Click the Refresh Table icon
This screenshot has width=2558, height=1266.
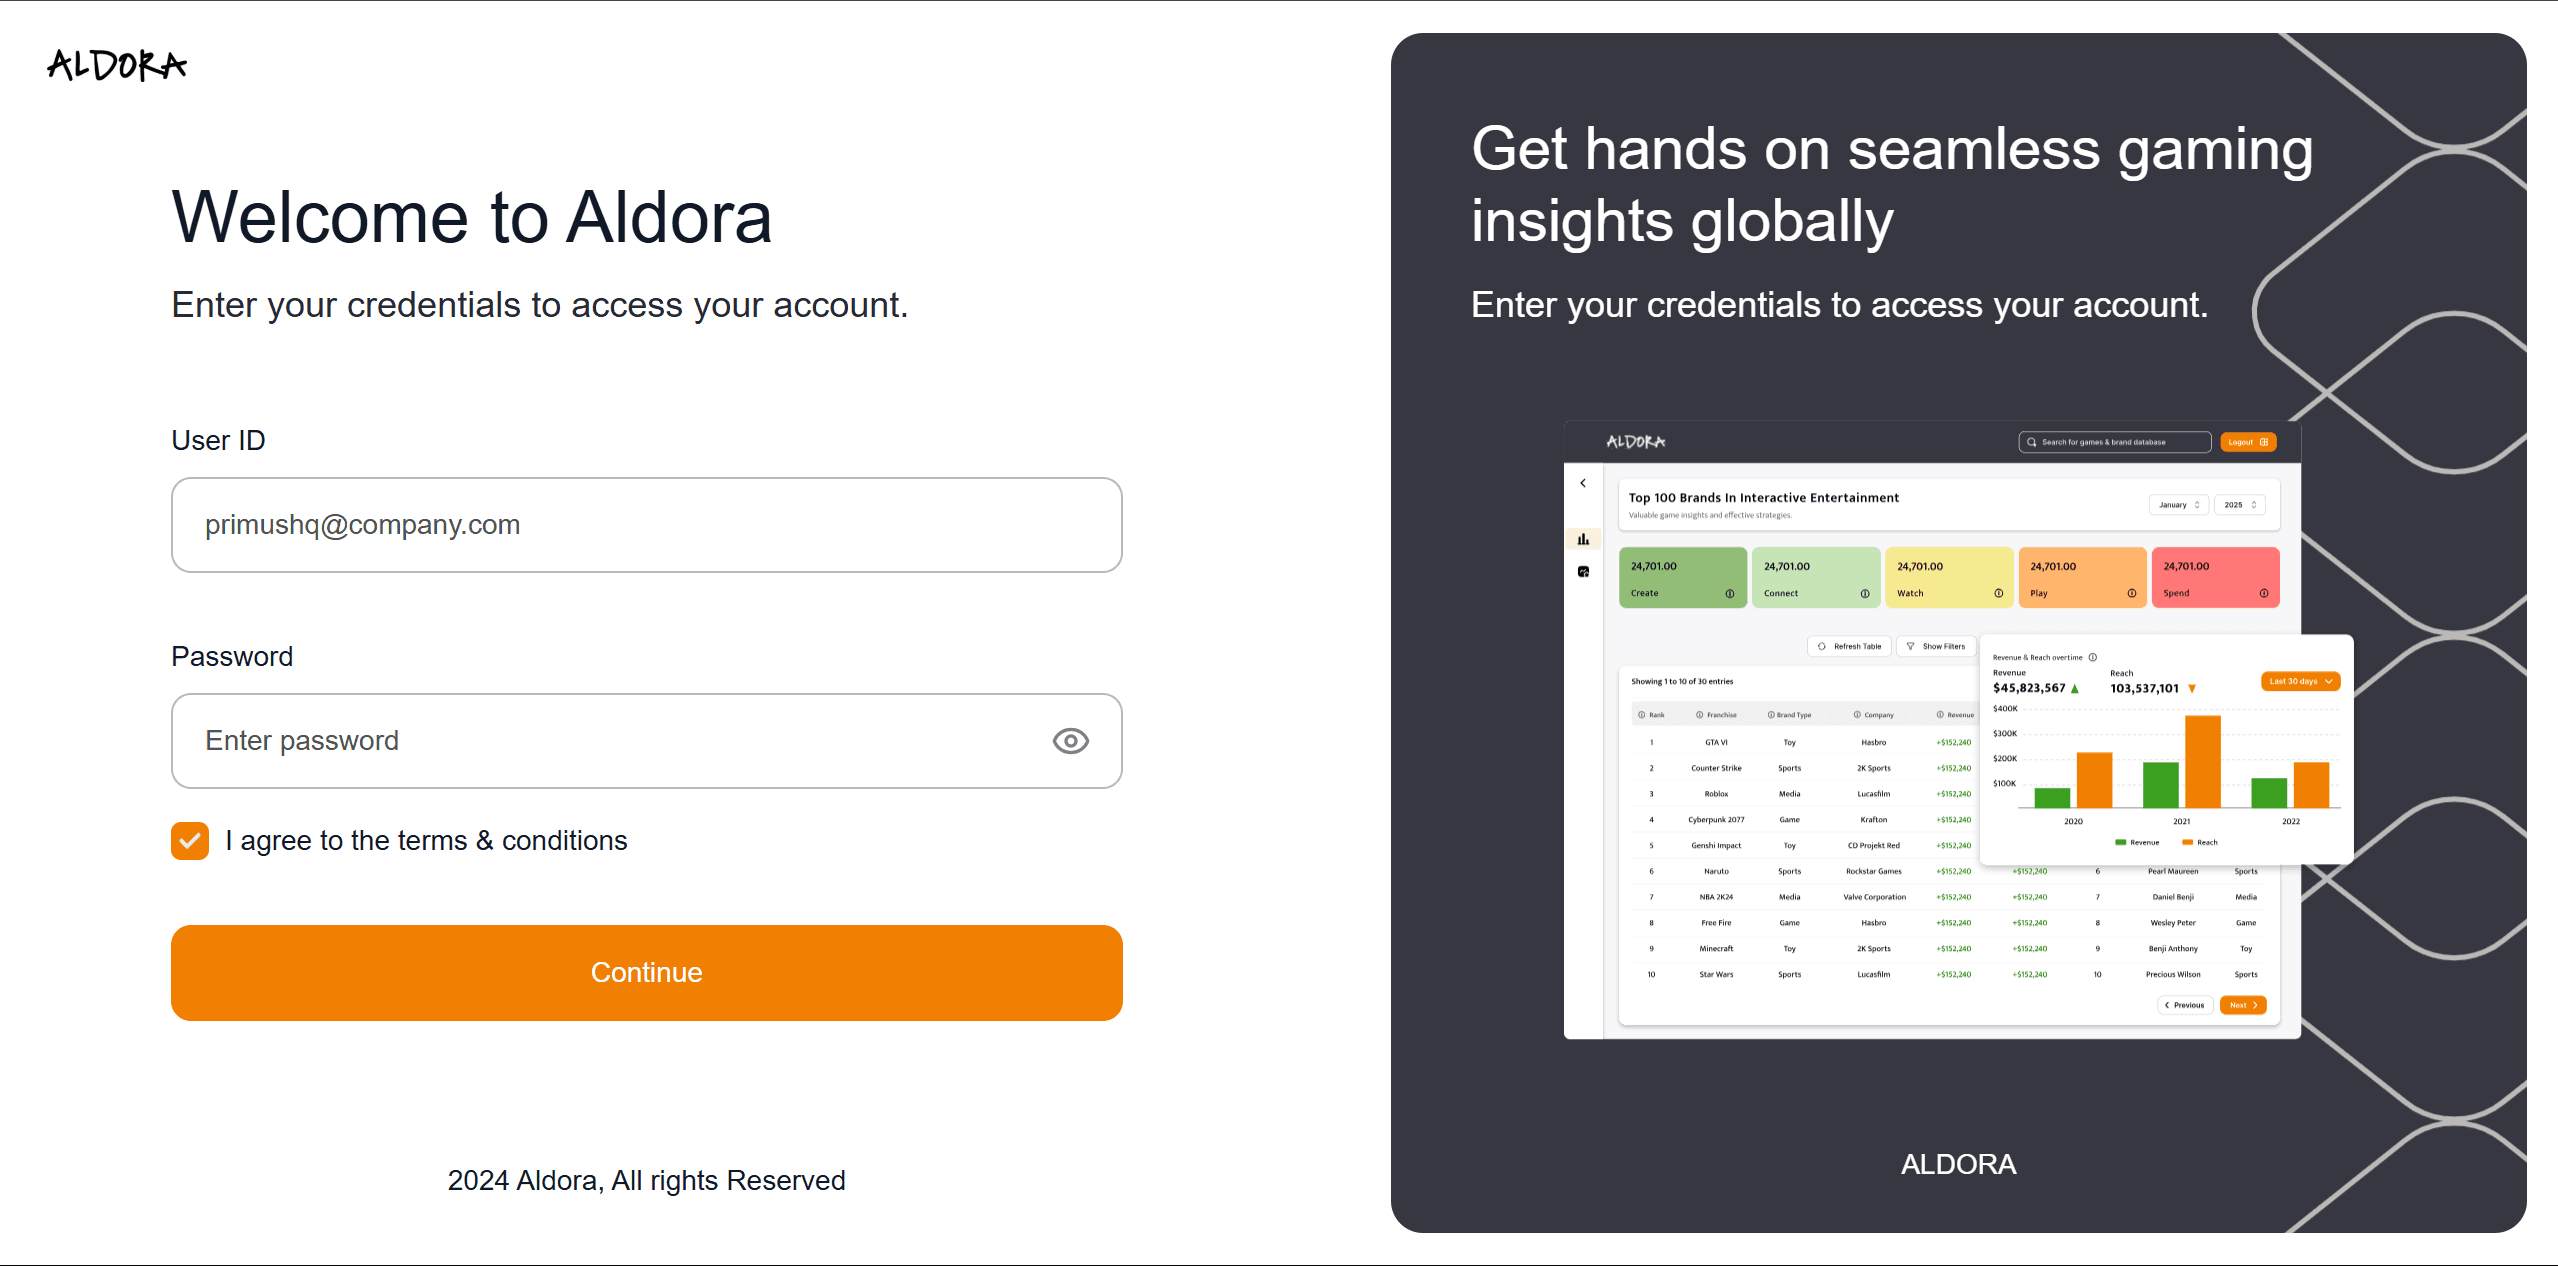[1822, 646]
